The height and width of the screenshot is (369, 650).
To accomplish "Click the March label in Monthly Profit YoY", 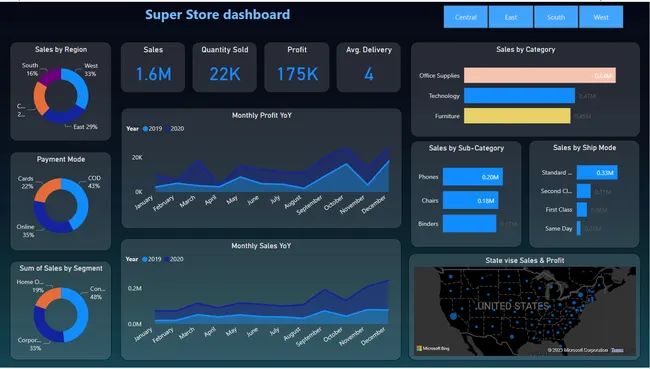I will tap(187, 201).
